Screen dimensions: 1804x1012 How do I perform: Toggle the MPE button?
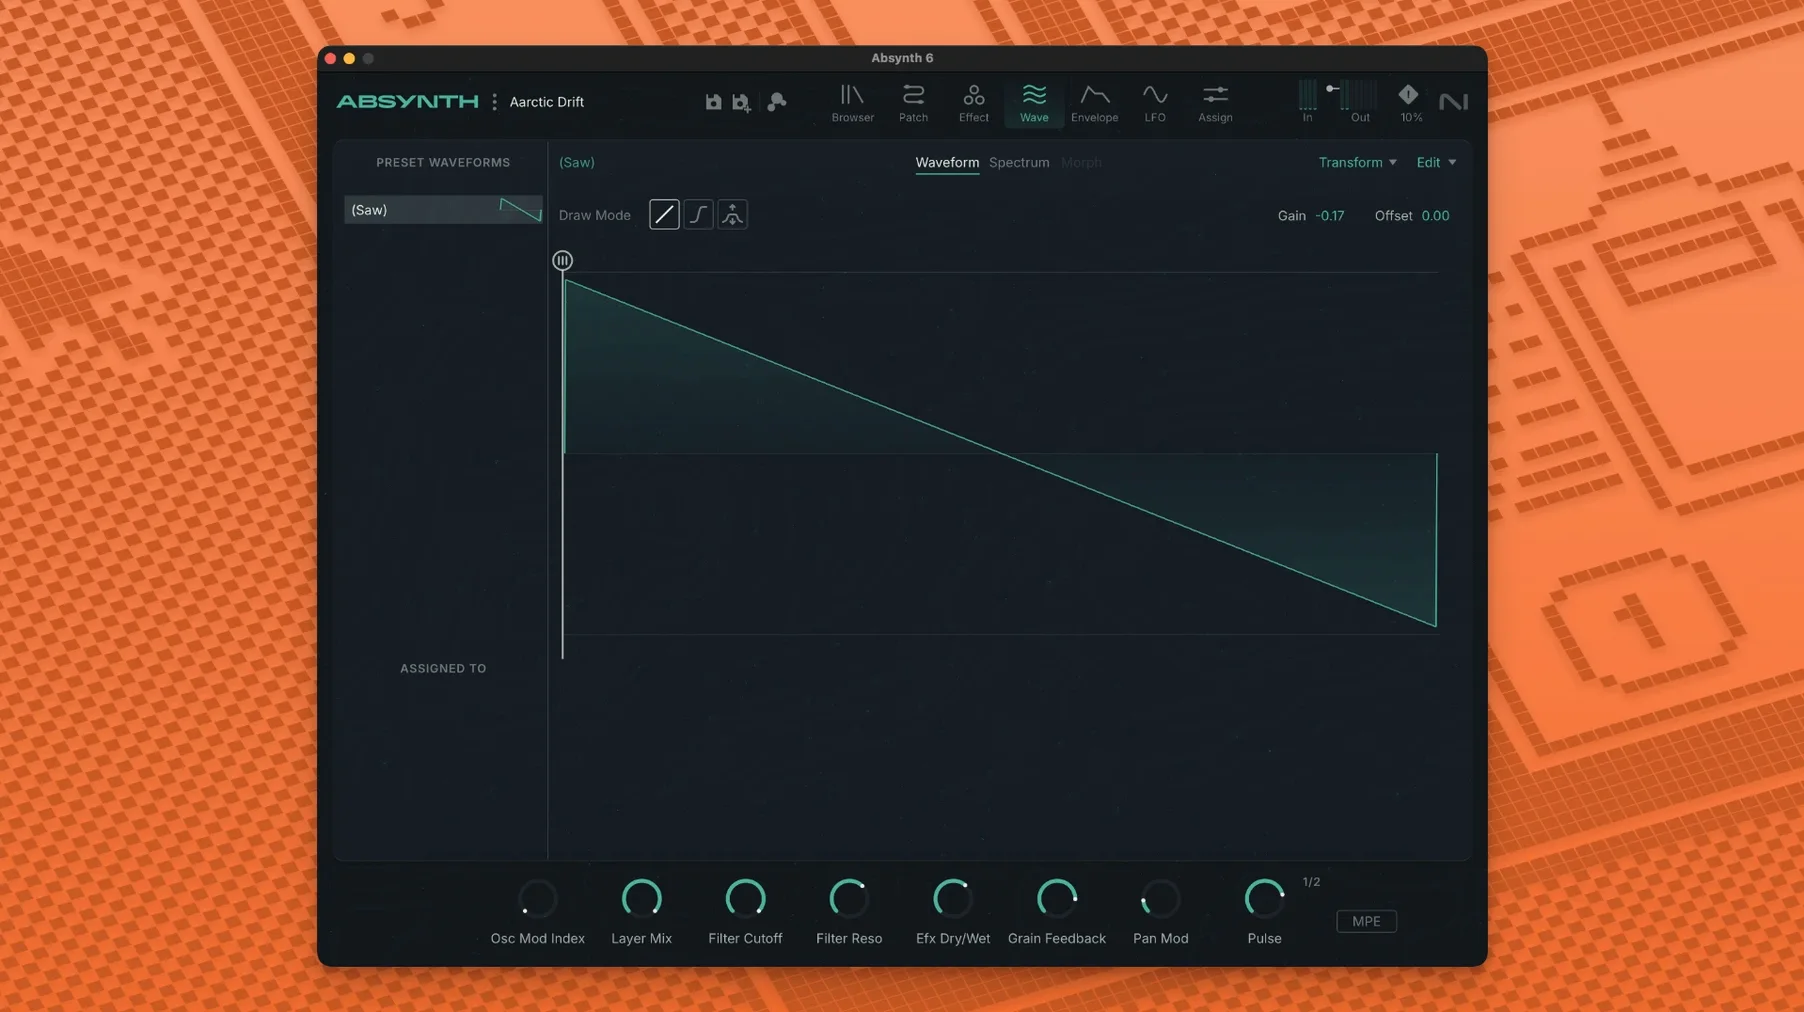[x=1366, y=921]
